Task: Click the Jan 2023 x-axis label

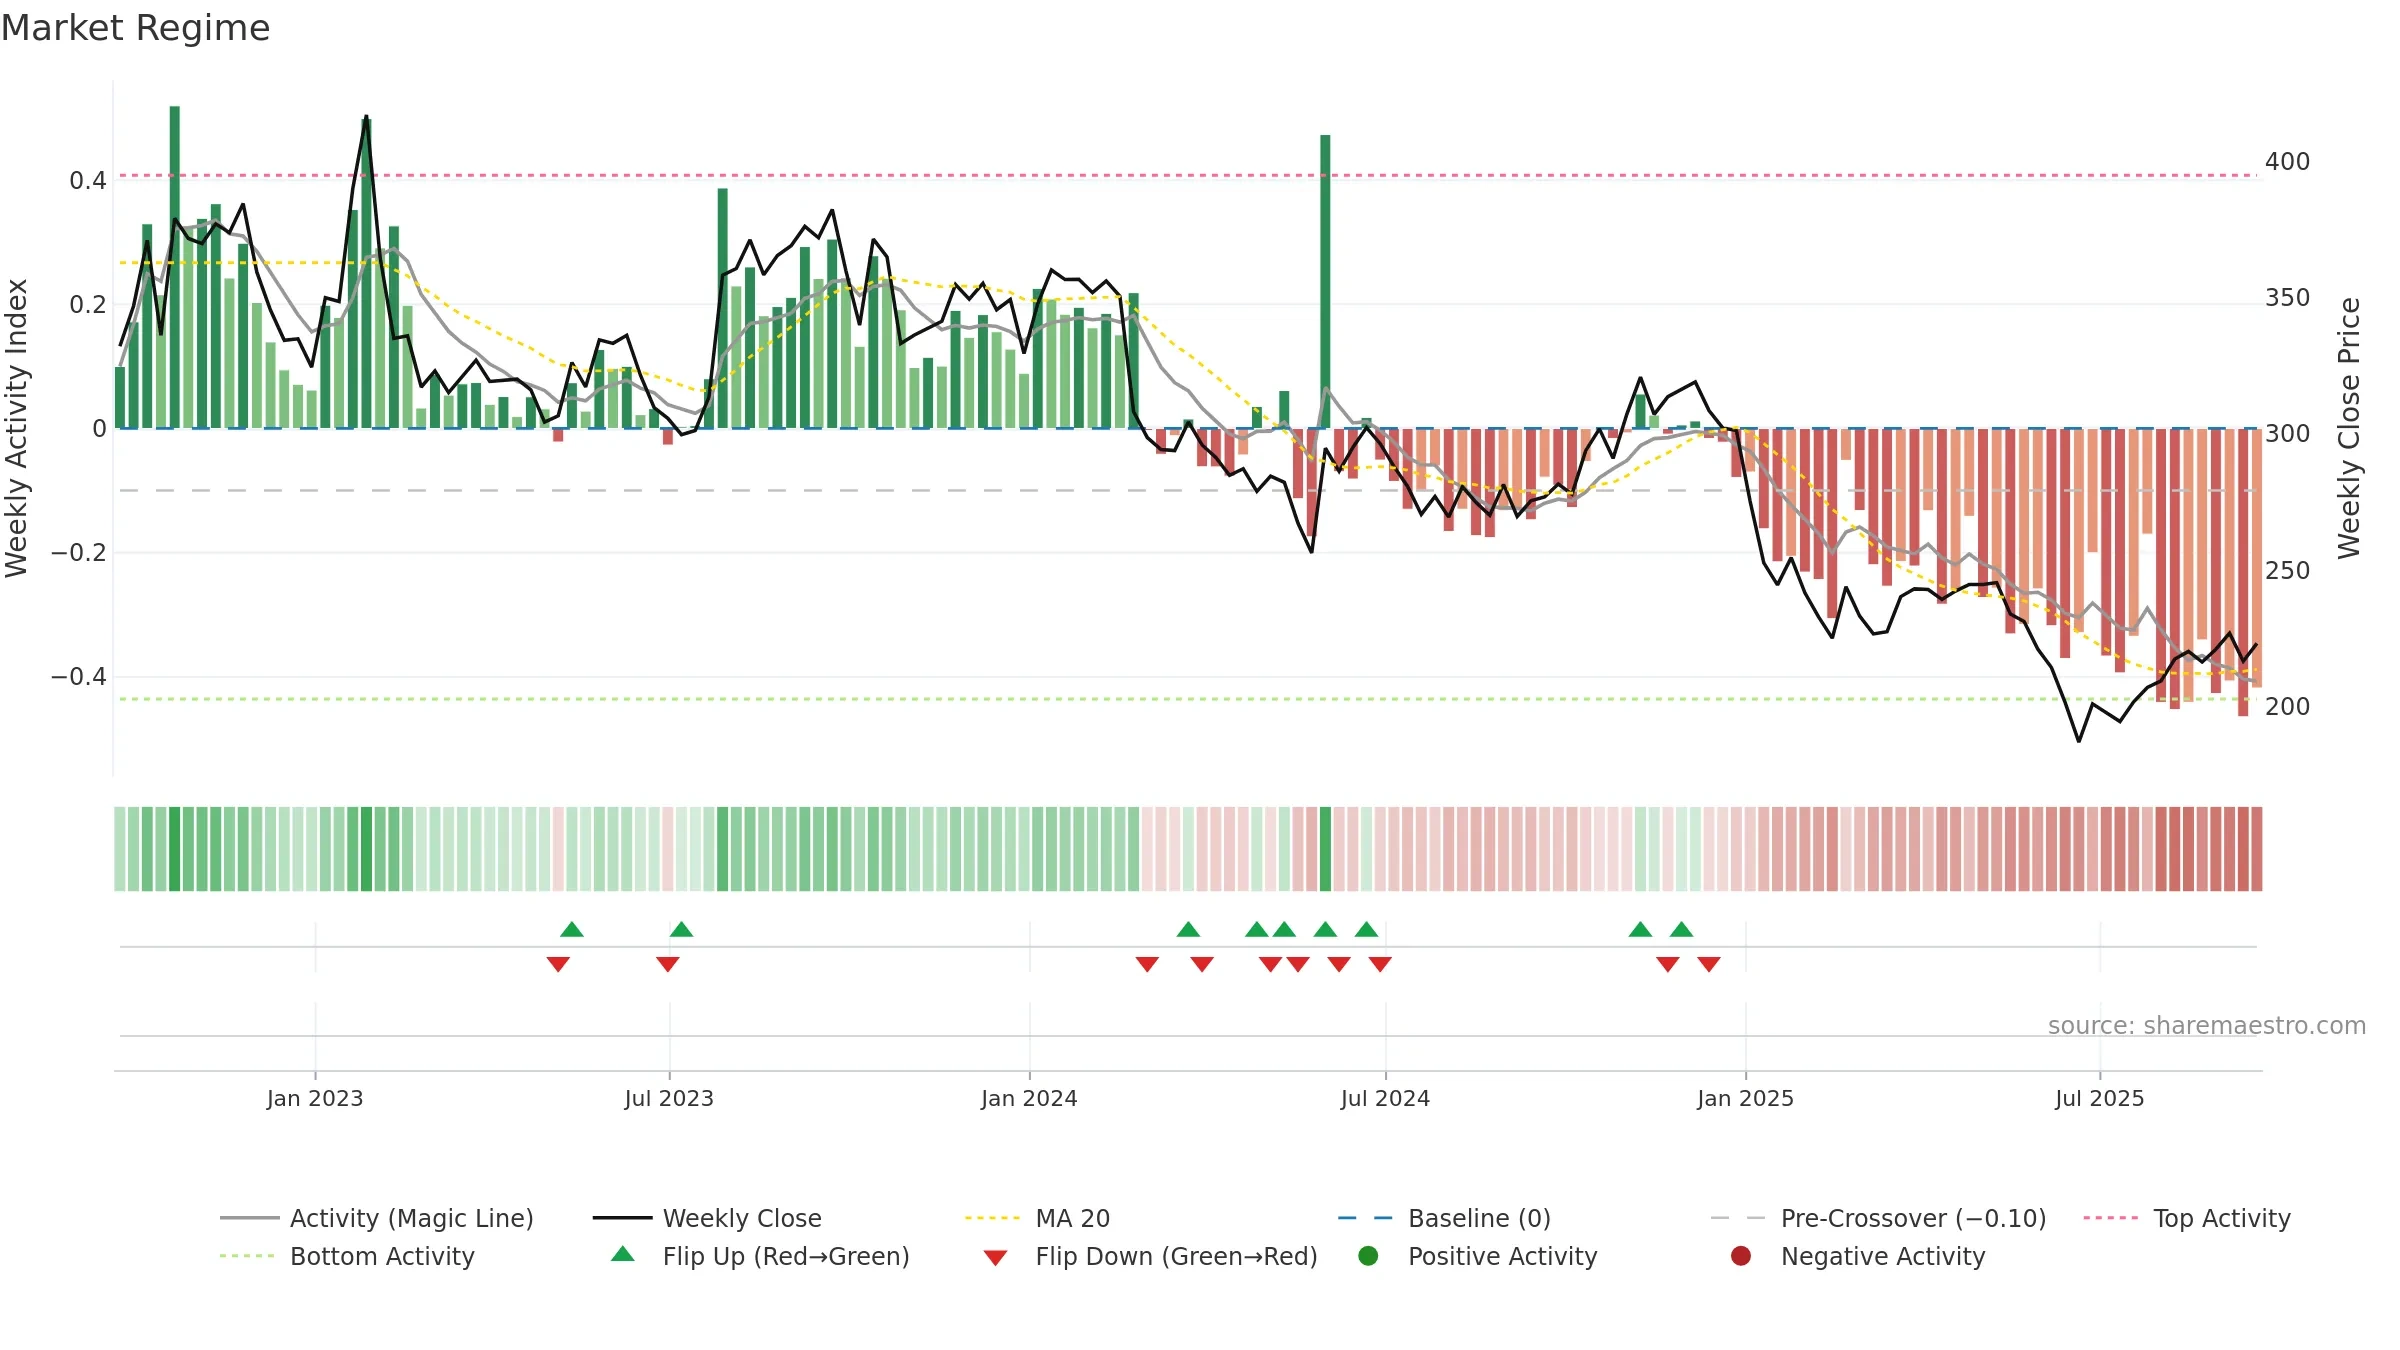Action: coord(315,1098)
